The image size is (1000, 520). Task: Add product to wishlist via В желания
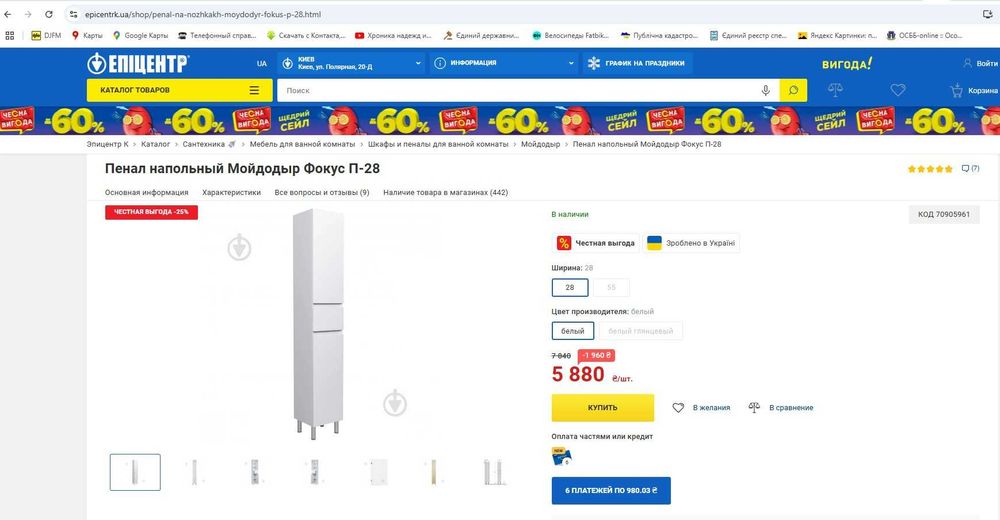700,407
